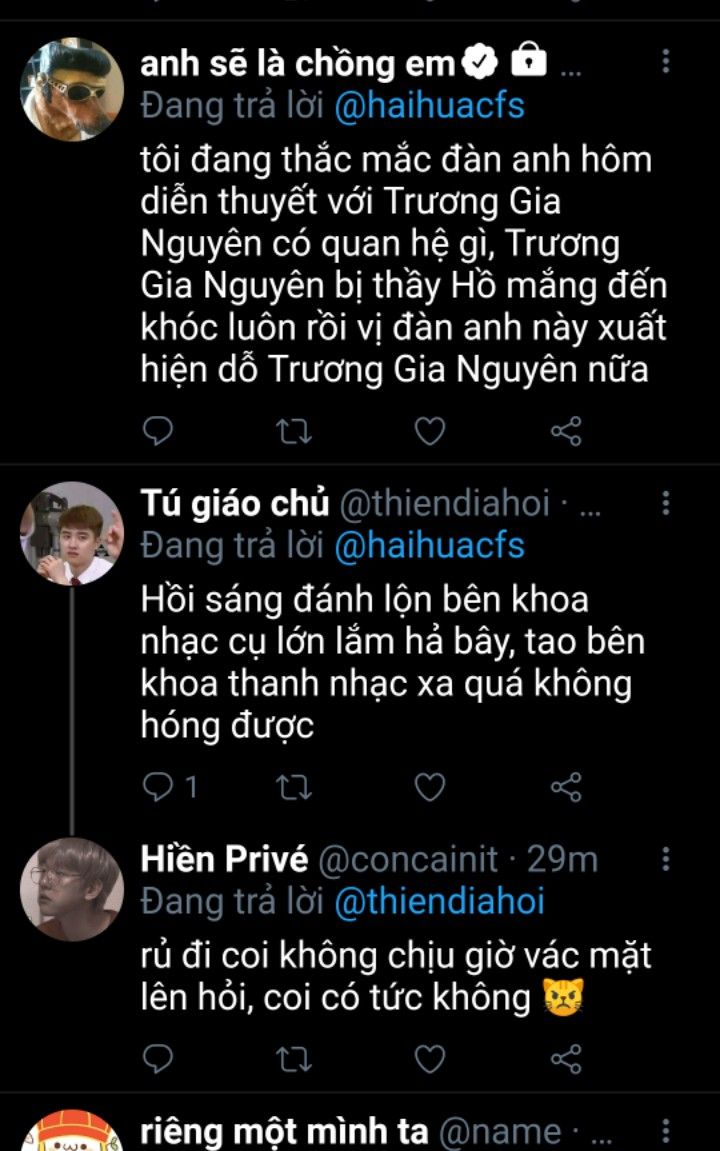
Task: Open Hiền Privé's profile avatar
Action: pos(71,889)
